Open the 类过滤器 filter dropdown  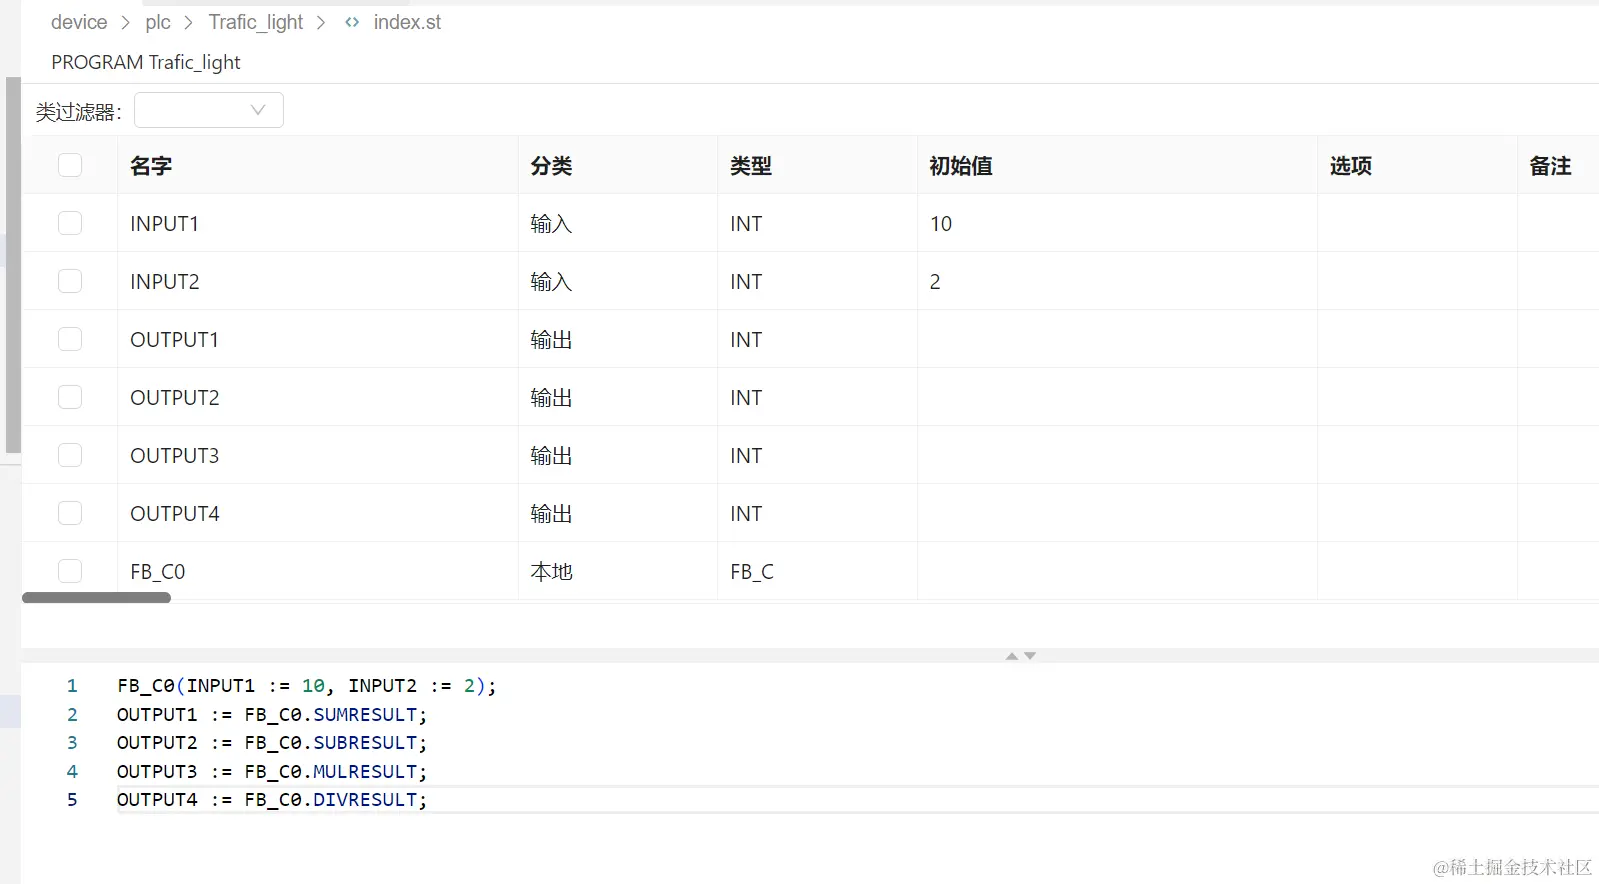[x=209, y=110]
